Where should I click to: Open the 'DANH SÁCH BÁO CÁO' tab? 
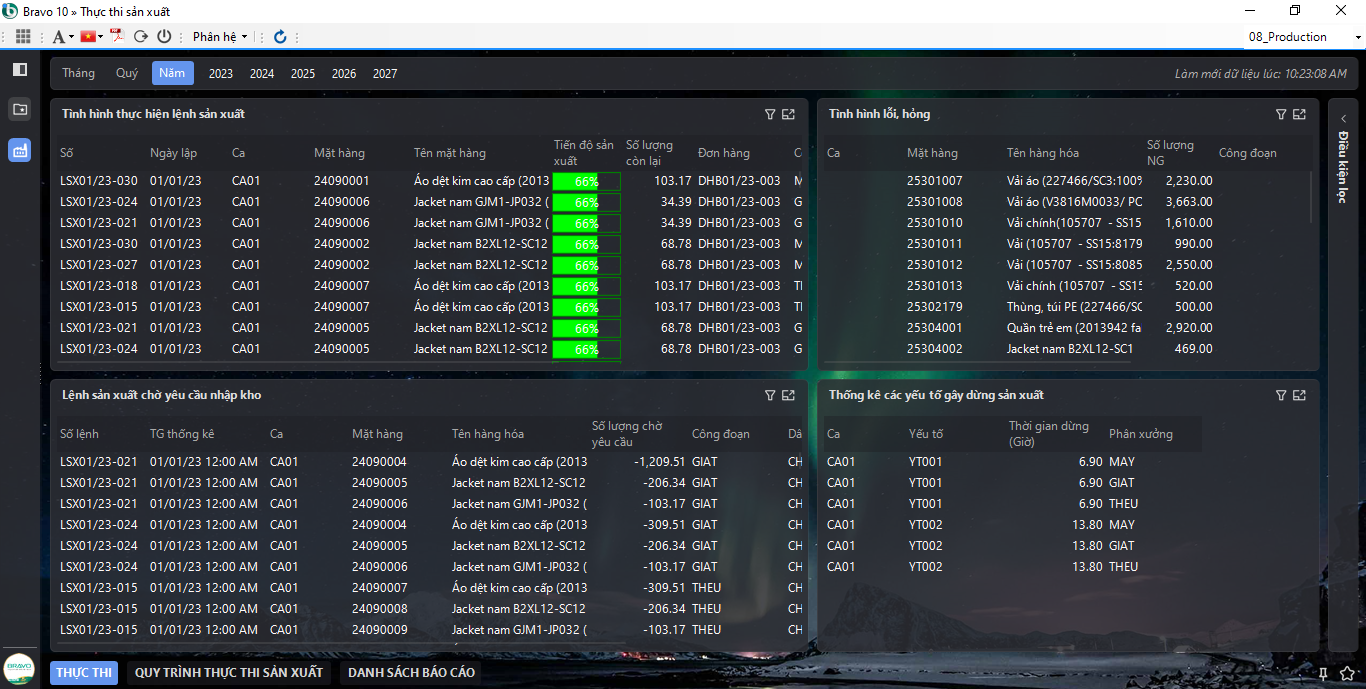(x=411, y=673)
